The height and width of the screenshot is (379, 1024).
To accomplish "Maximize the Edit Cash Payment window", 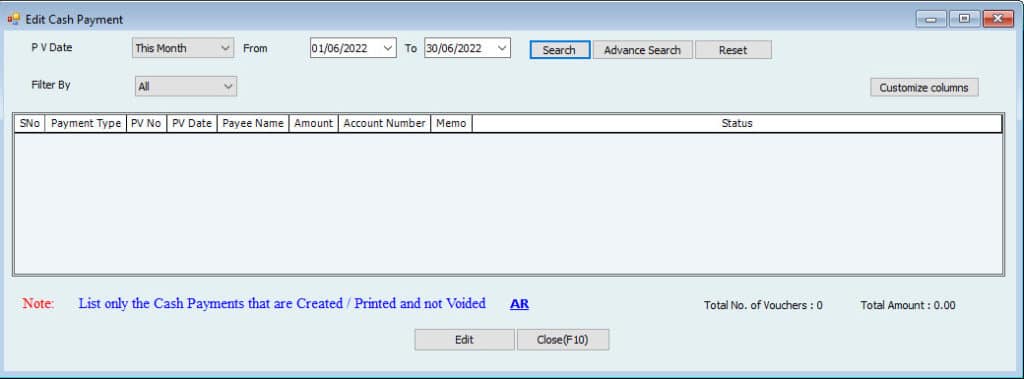I will [x=964, y=20].
